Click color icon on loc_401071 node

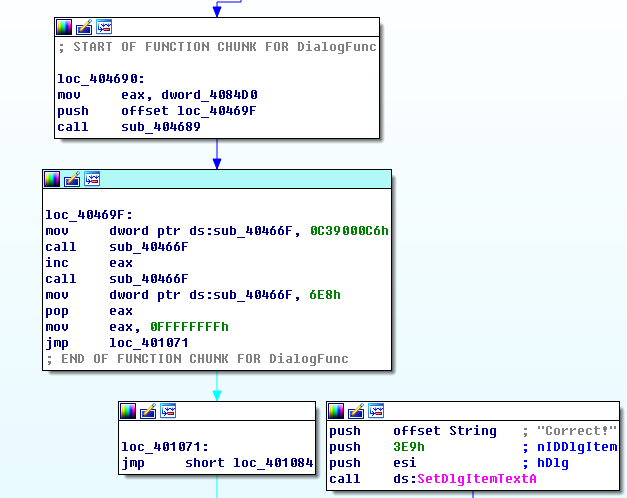tap(128, 411)
